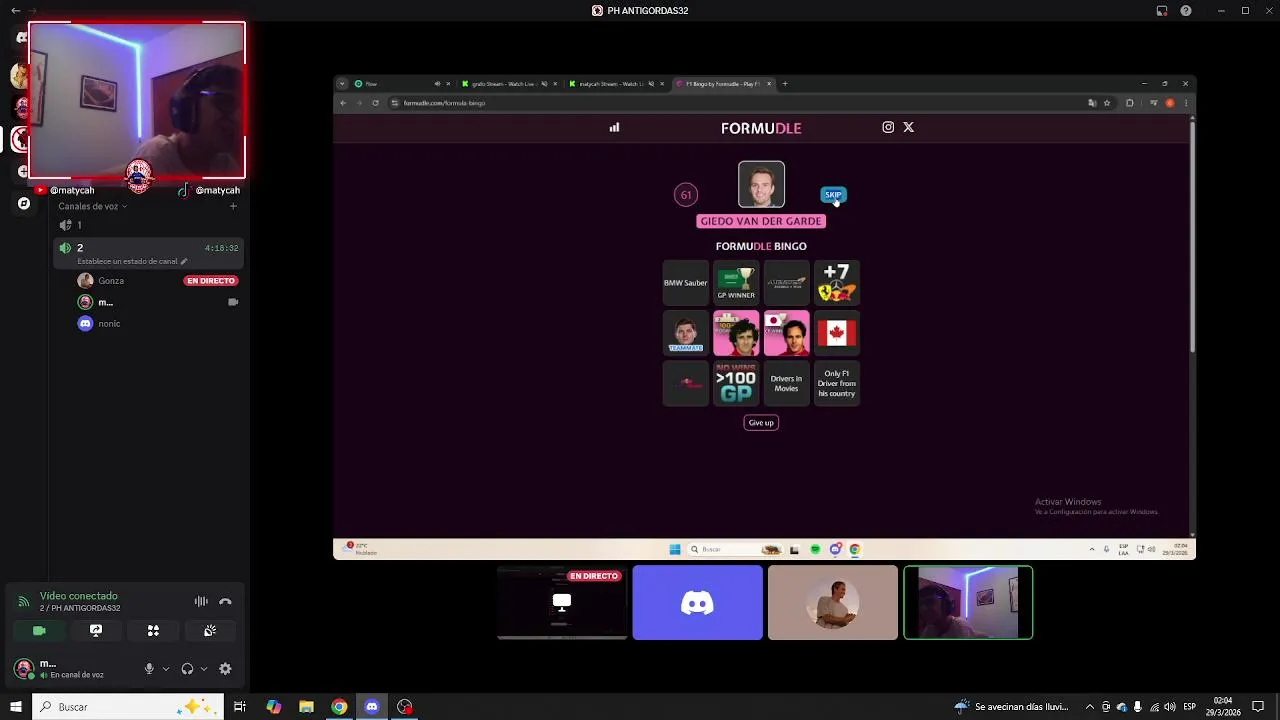Share your screen in Discord
This screenshot has width=1280, height=720.
click(96, 631)
